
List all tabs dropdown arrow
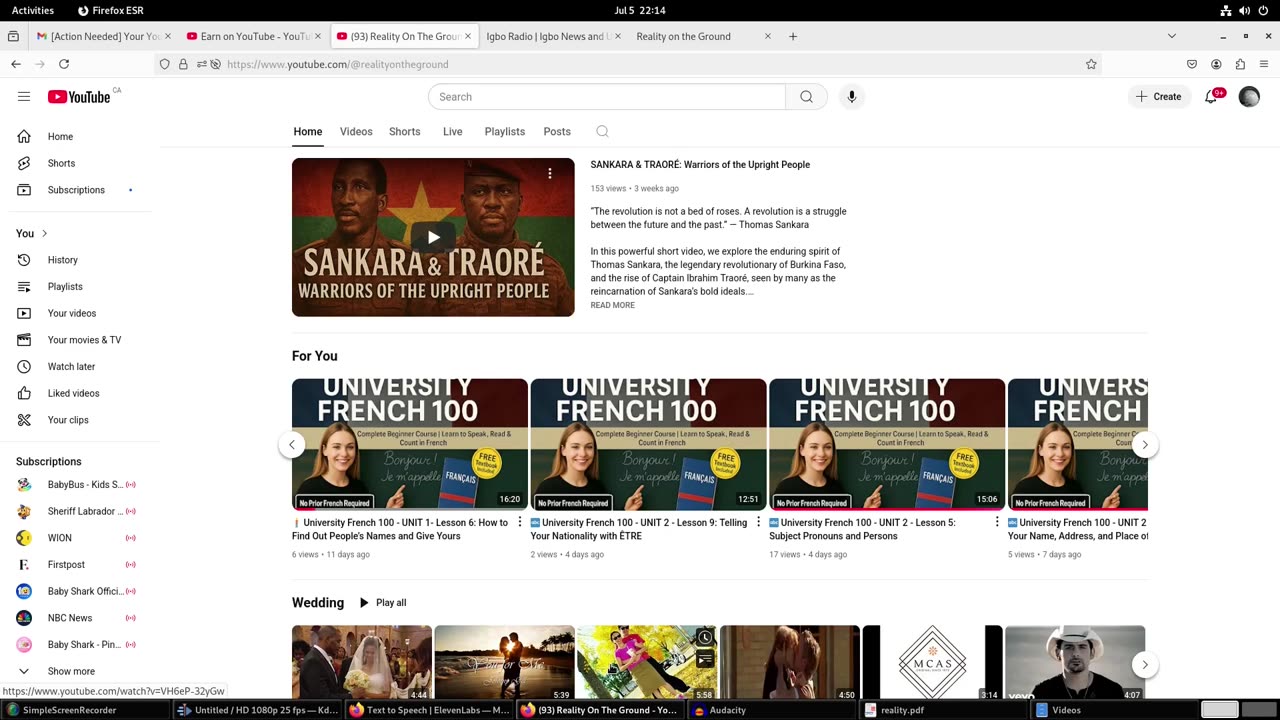pyautogui.click(x=1172, y=36)
